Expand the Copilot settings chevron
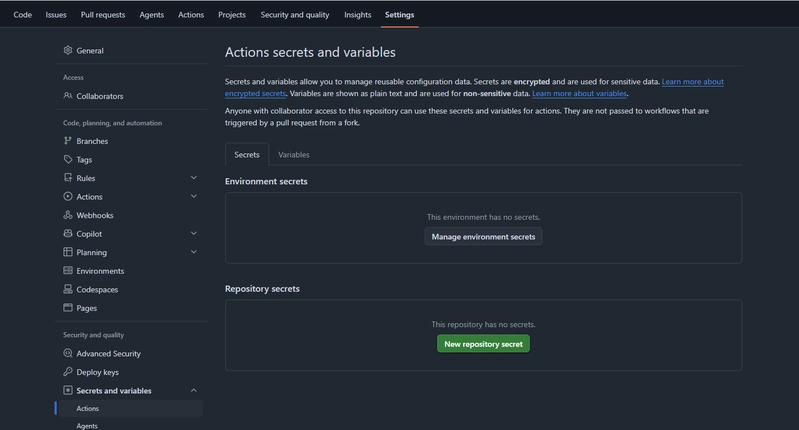Viewport: 799px width, 430px height. point(194,233)
